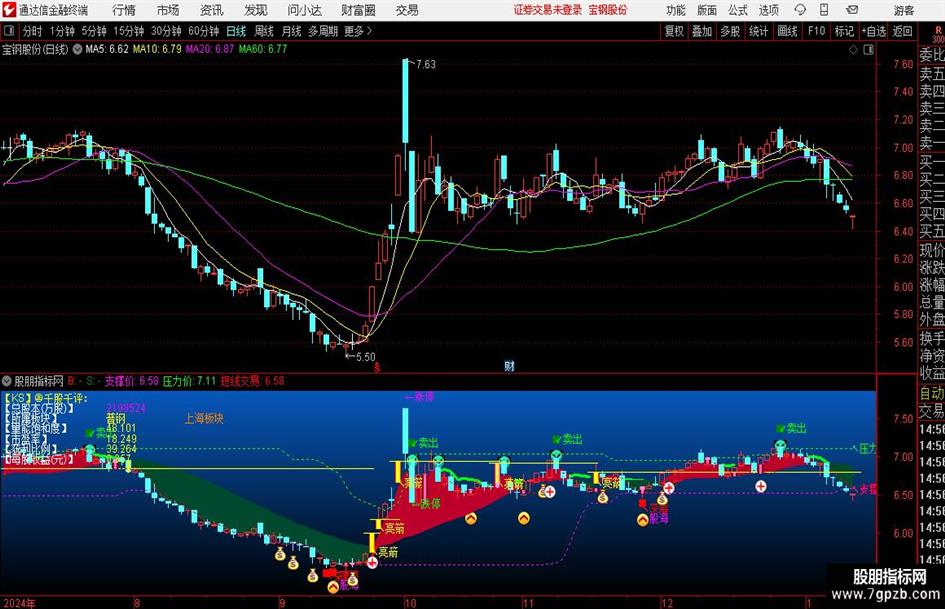Click the 宝钢股份(日线) chart title
This screenshot has width=945, height=609.
(x=35, y=49)
